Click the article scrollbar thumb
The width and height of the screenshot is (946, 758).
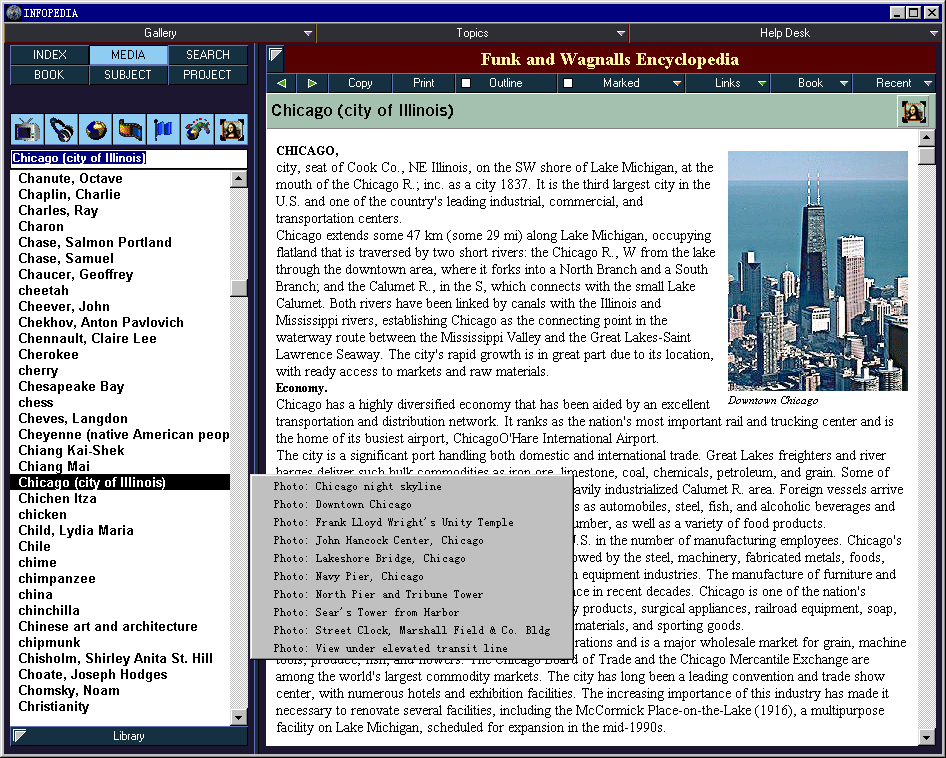927,156
